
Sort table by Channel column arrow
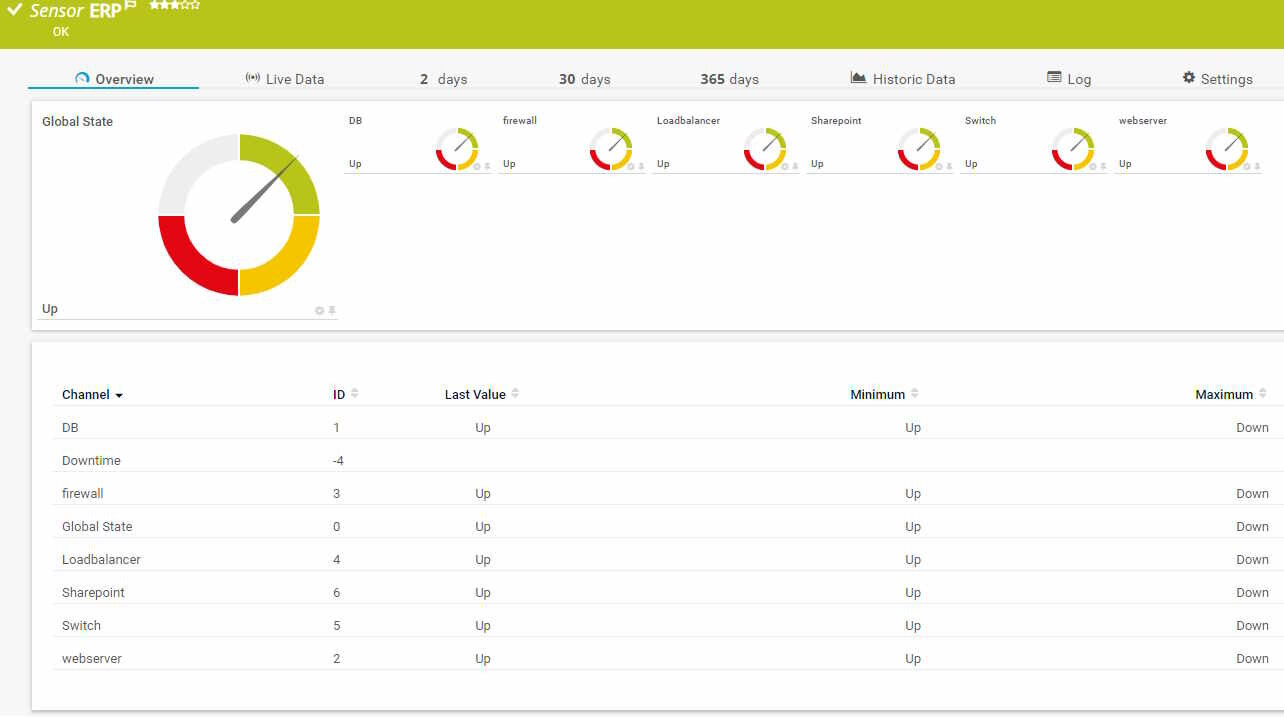pyautogui.click(x=119, y=396)
